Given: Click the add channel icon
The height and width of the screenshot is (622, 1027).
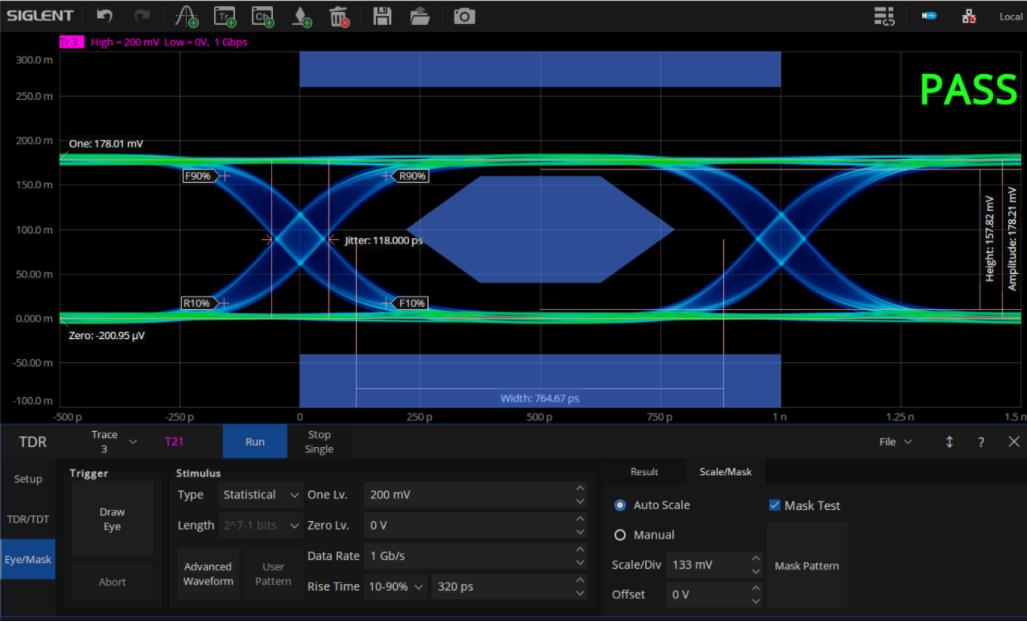Looking at the screenshot, I should (262, 16).
